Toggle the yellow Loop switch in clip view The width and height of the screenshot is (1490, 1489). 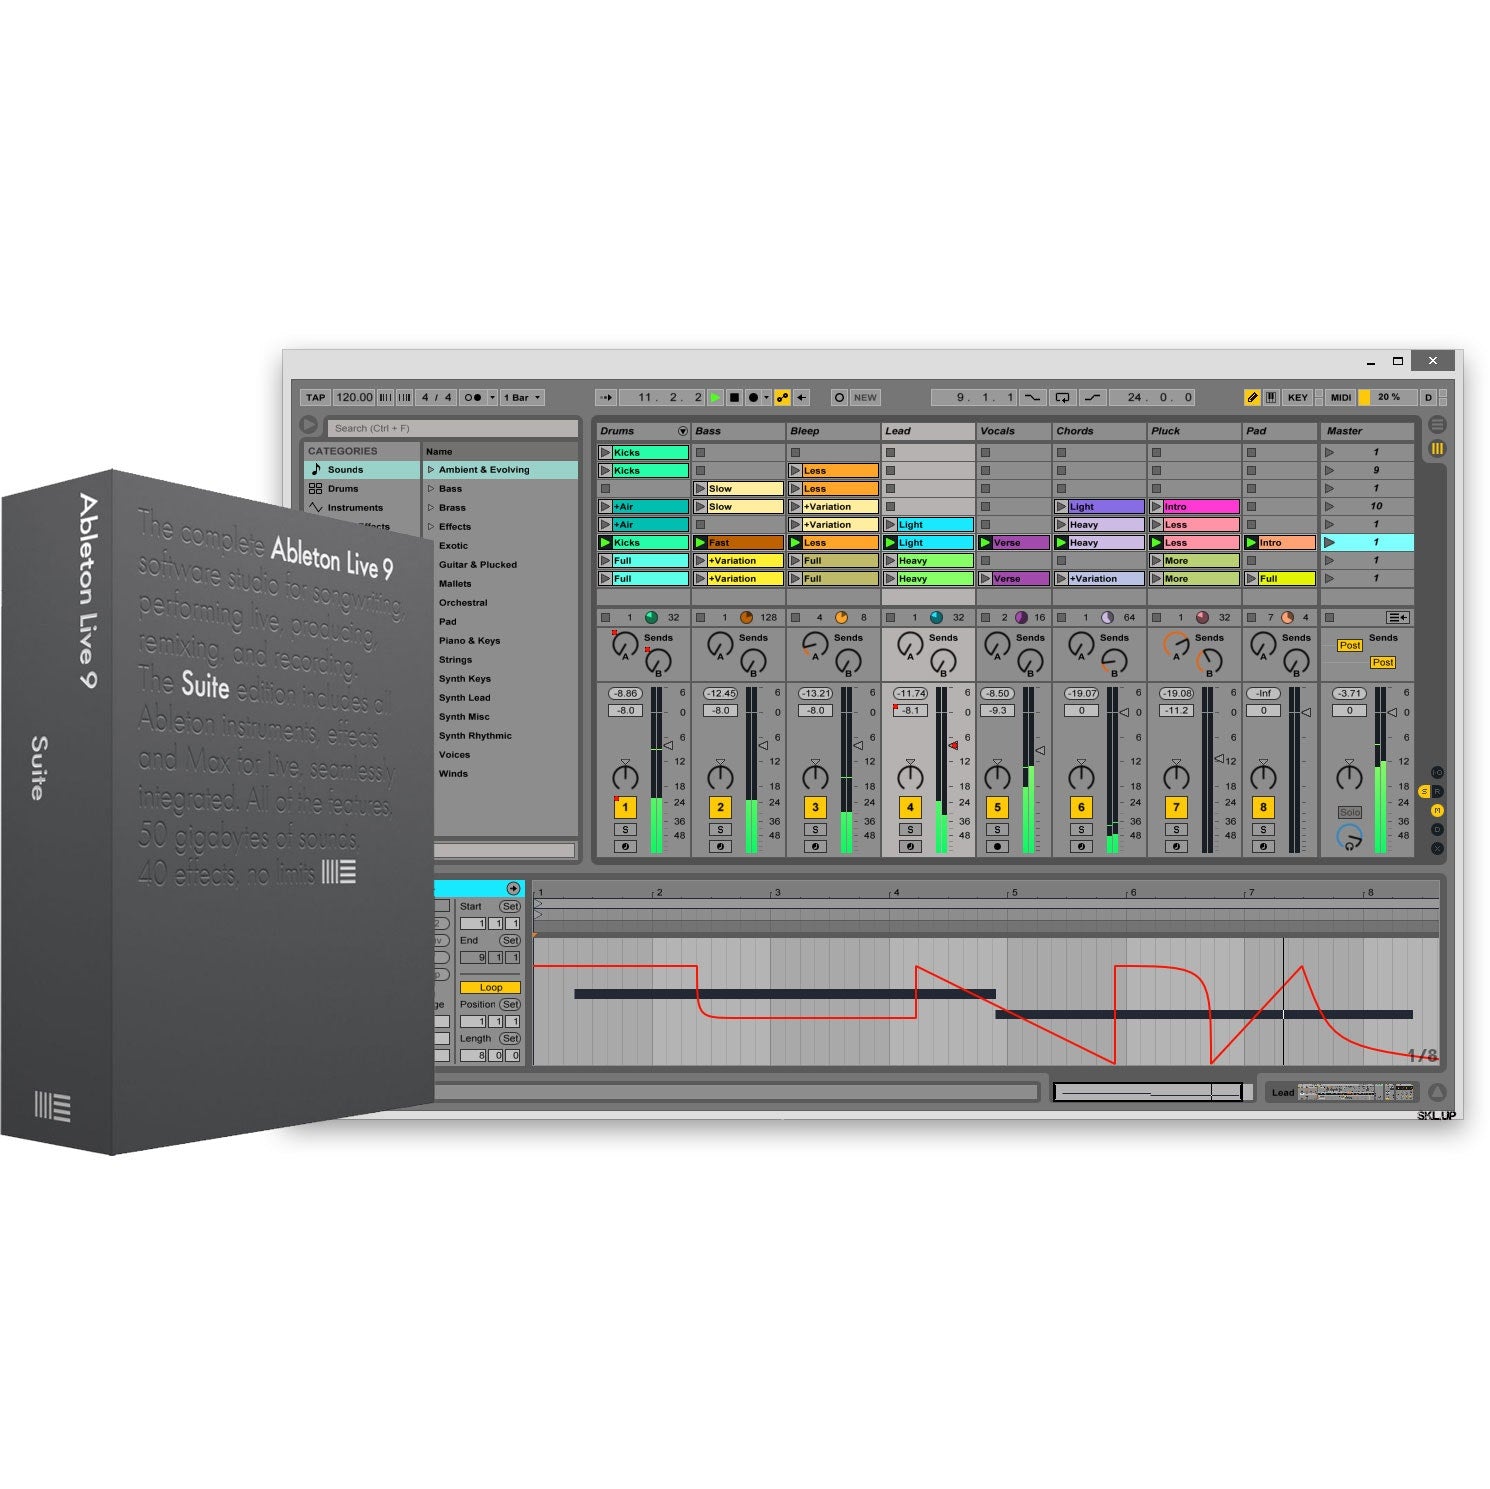490,987
